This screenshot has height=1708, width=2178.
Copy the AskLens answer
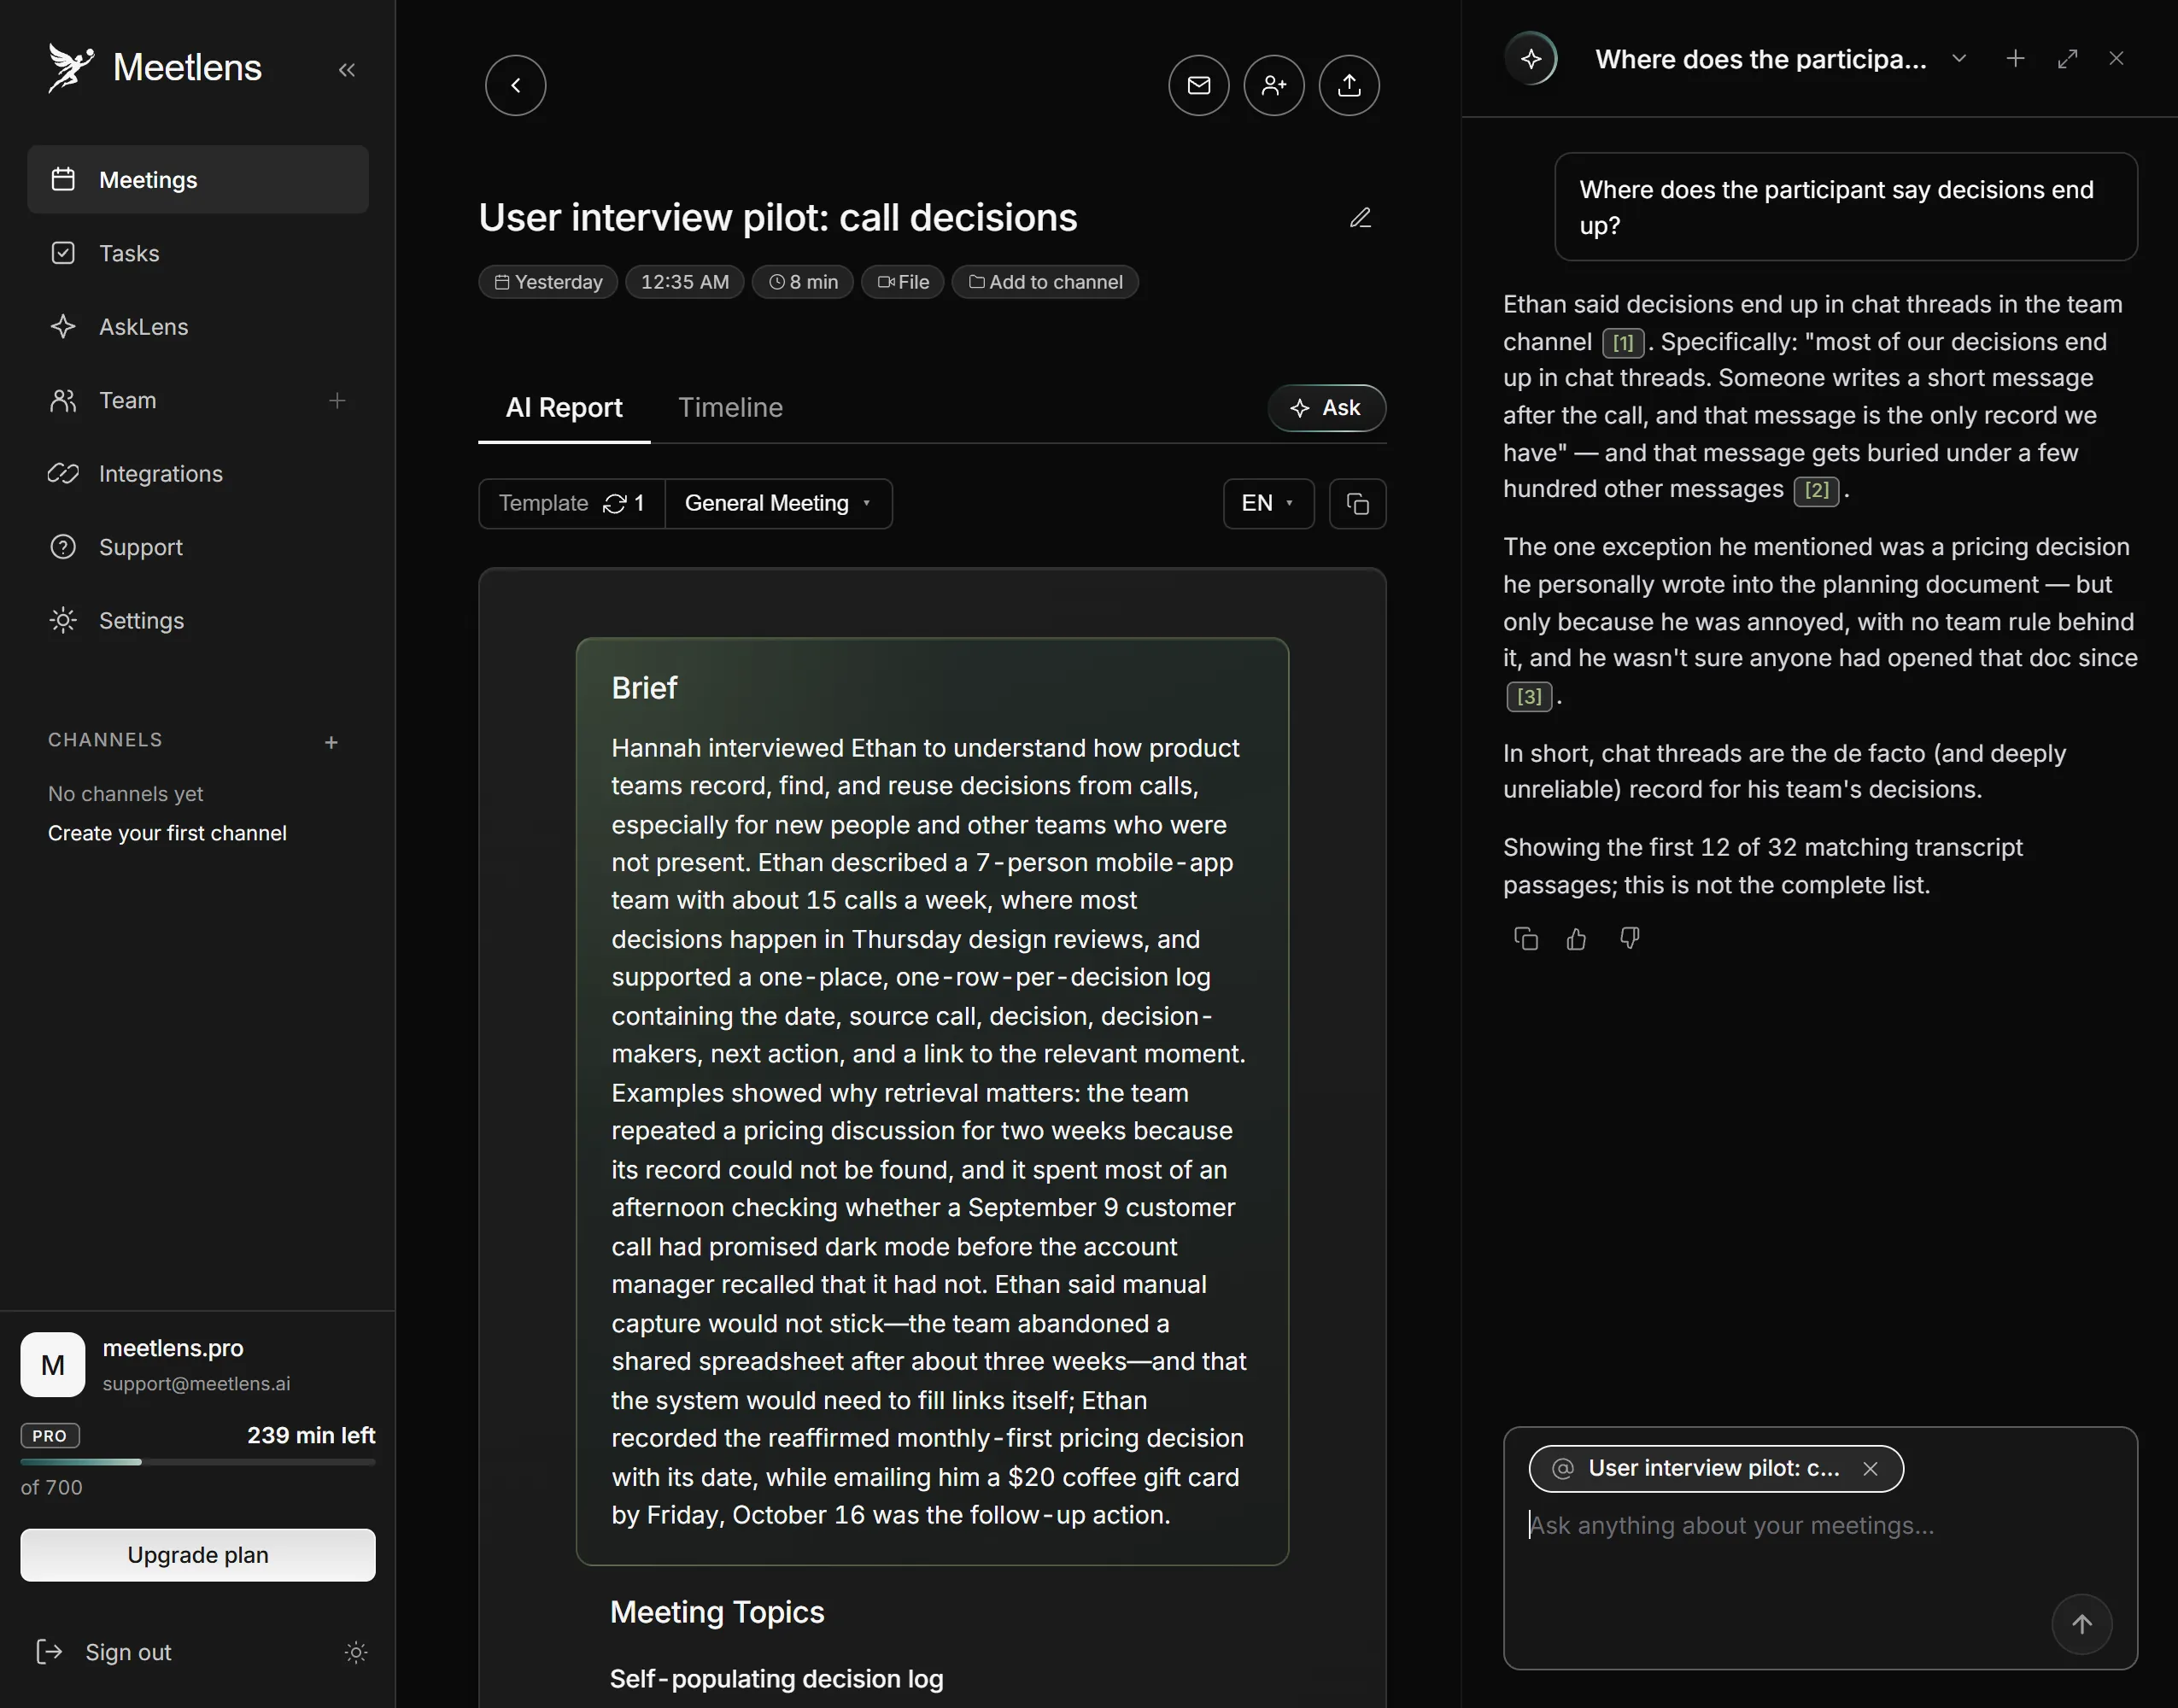1526,939
